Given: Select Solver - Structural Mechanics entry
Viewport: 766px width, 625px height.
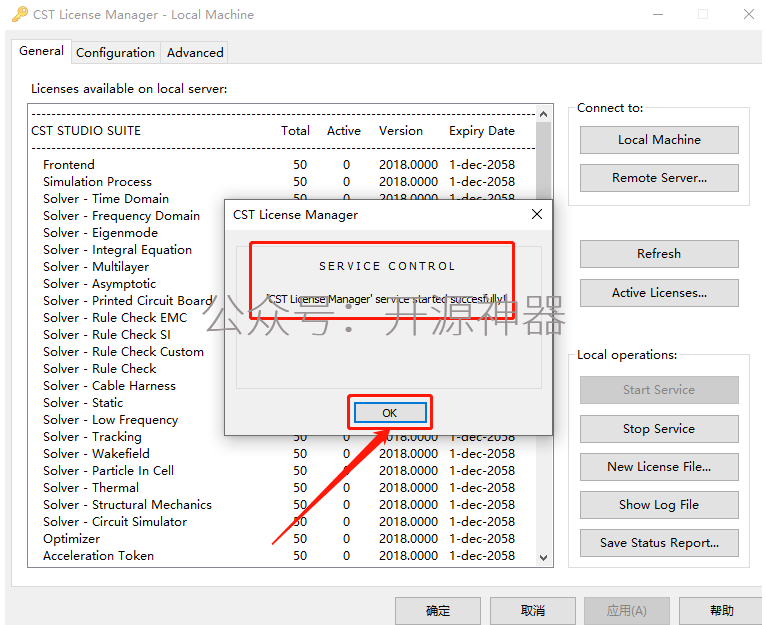Looking at the screenshot, I should click(278, 505).
